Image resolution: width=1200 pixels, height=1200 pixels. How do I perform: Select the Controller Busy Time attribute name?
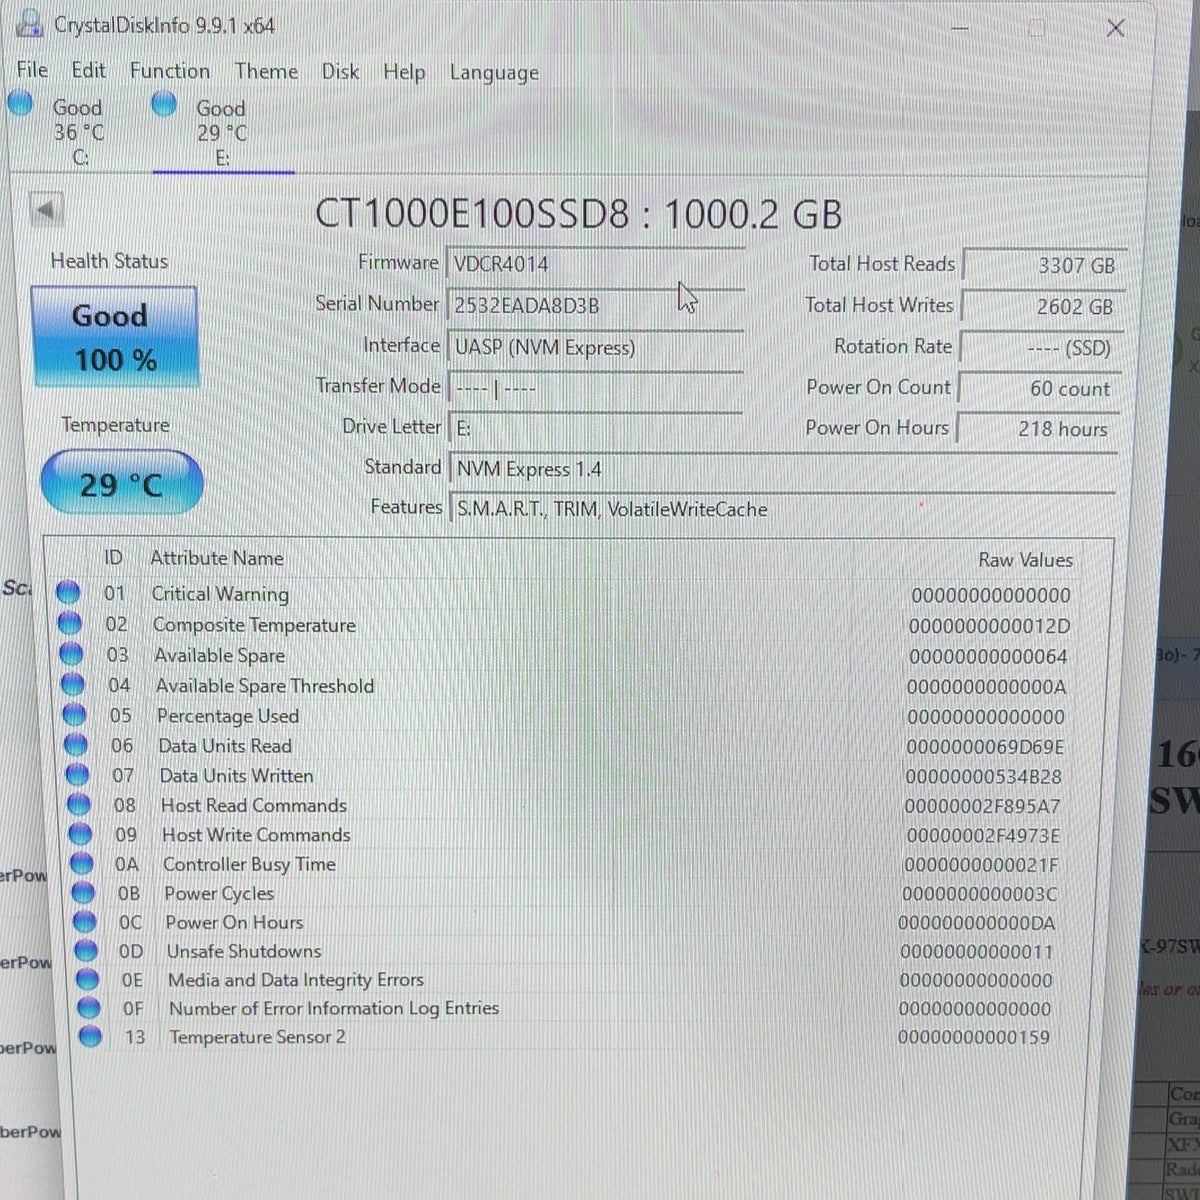(249, 864)
